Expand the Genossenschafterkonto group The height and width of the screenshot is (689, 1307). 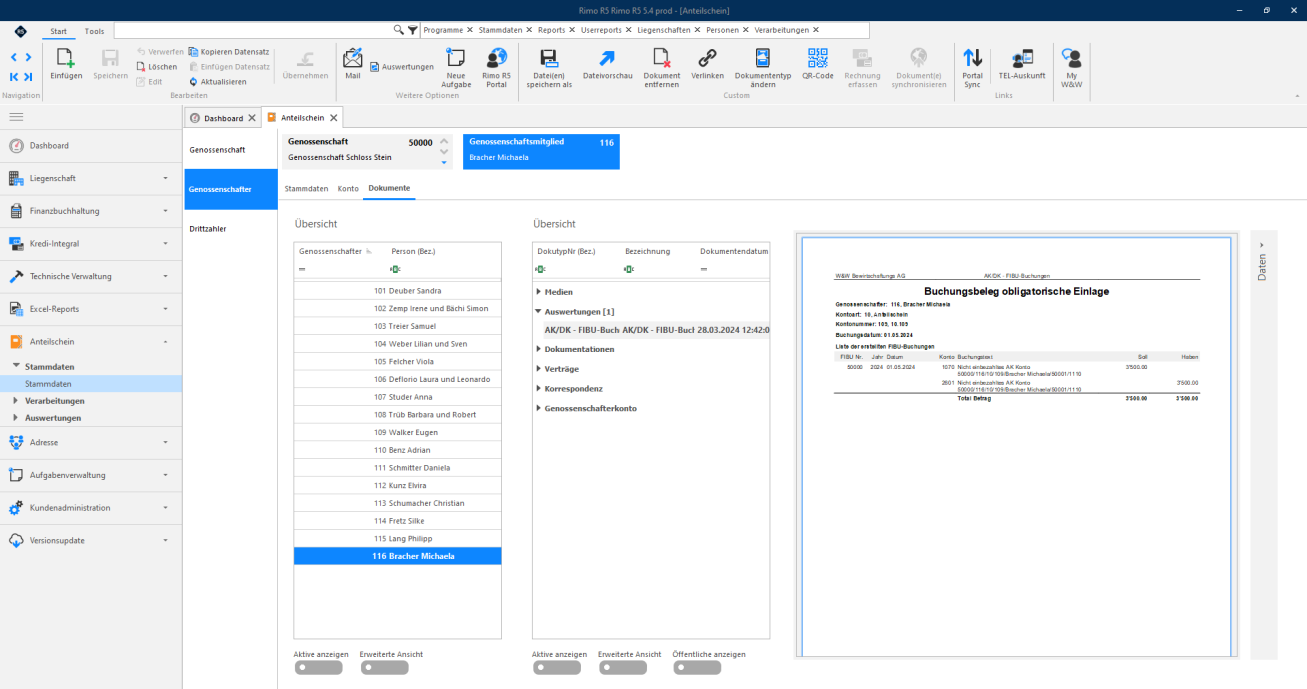(x=538, y=408)
